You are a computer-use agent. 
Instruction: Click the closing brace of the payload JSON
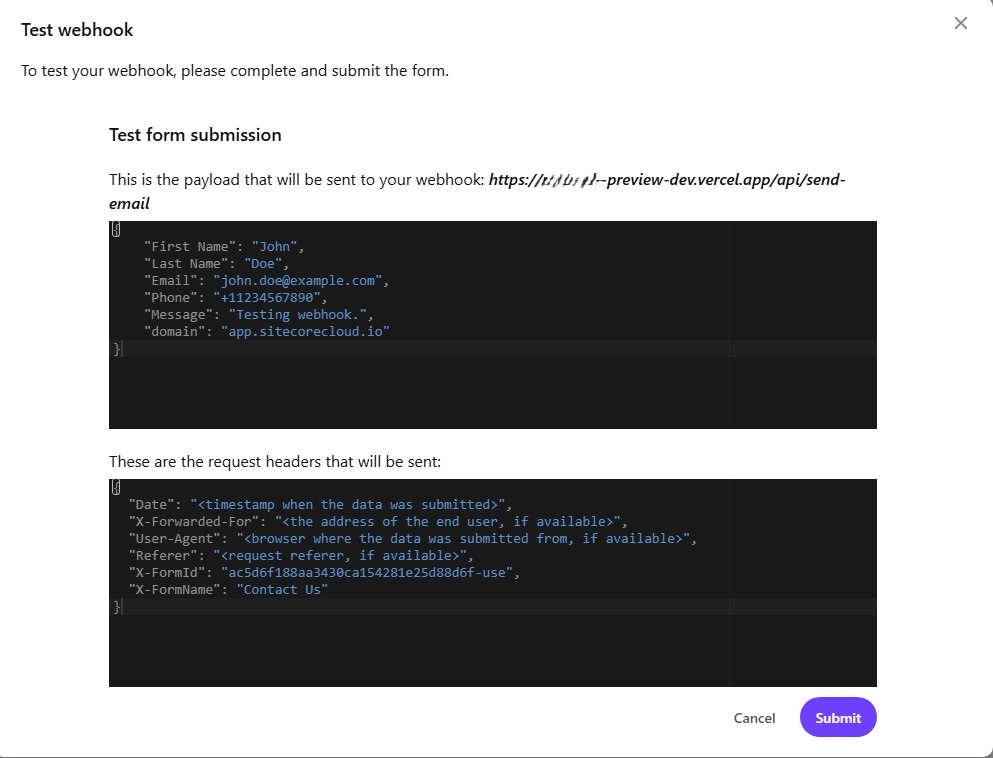[117, 349]
